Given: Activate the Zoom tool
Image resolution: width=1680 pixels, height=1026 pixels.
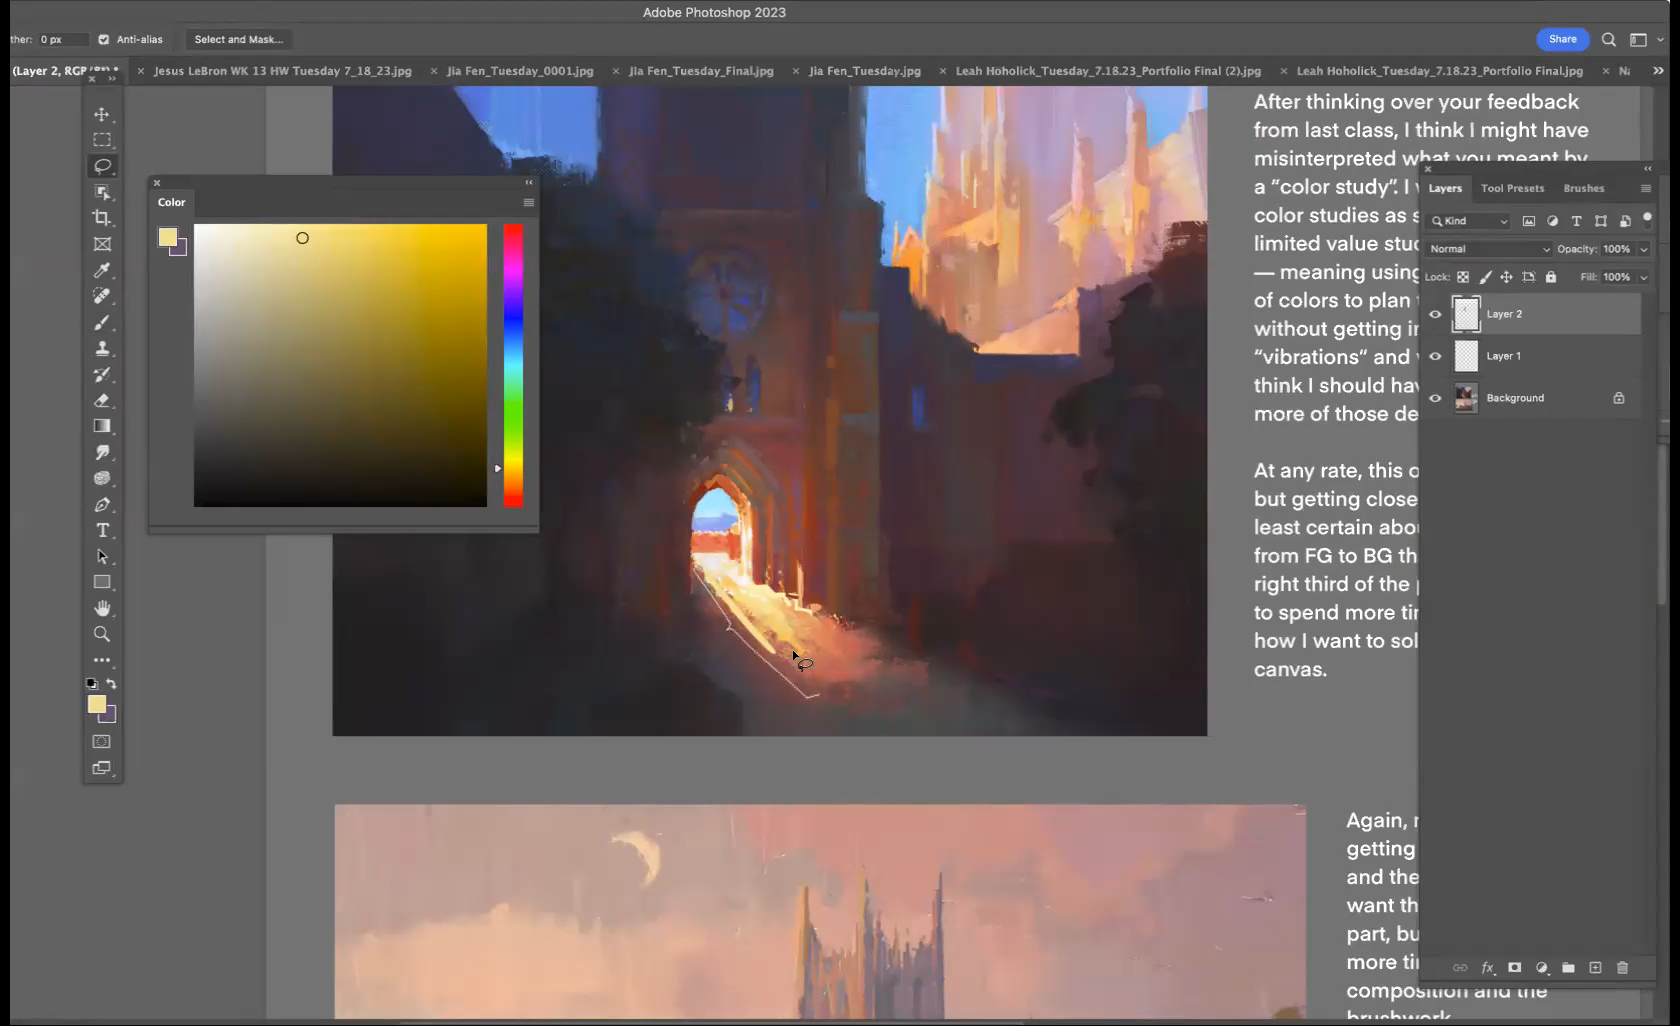Looking at the screenshot, I should click(102, 634).
